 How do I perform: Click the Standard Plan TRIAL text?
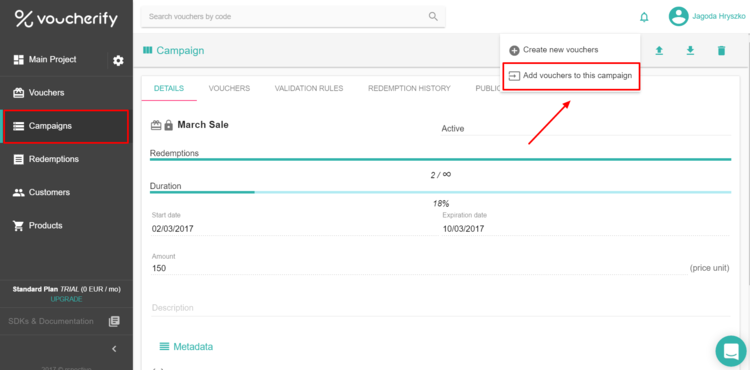pos(66,289)
